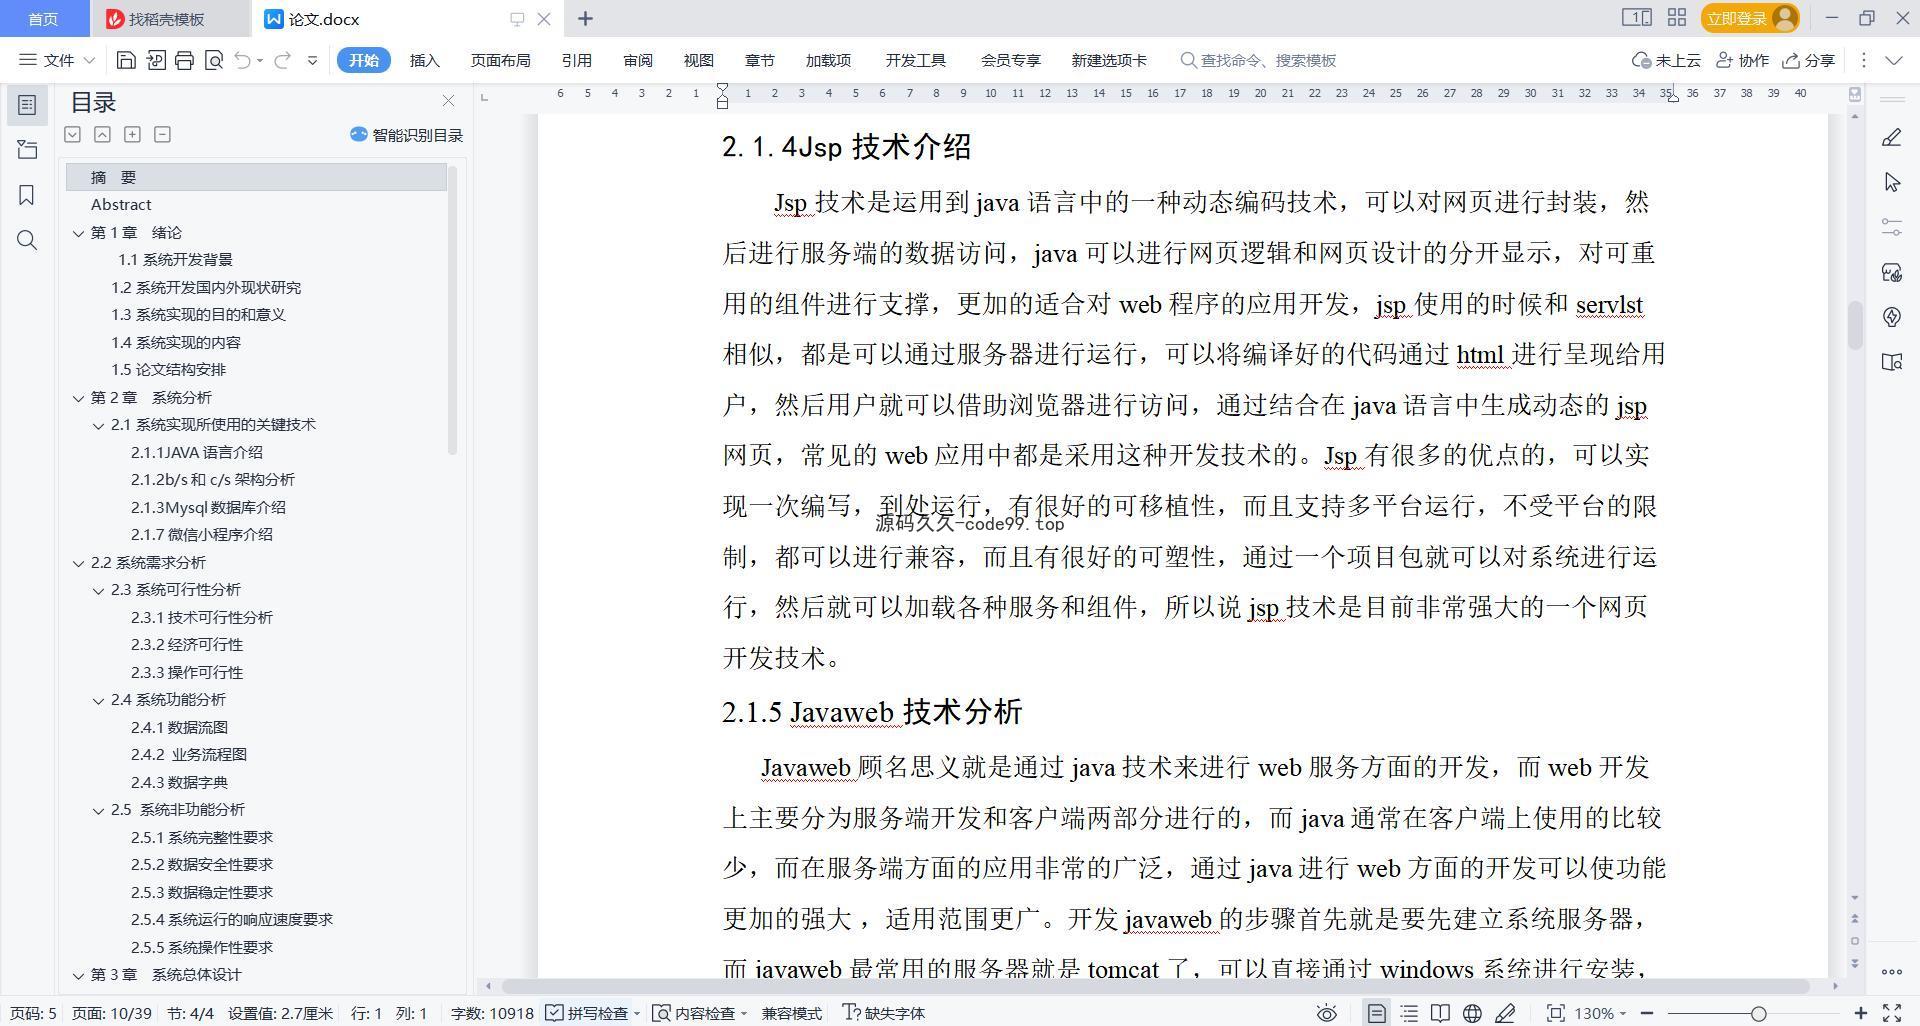
Task: Click the 立即登录 login button
Action: [1749, 18]
